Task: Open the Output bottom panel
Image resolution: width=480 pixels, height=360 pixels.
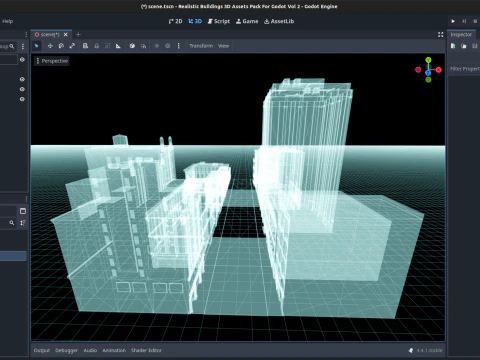Action: (42, 350)
